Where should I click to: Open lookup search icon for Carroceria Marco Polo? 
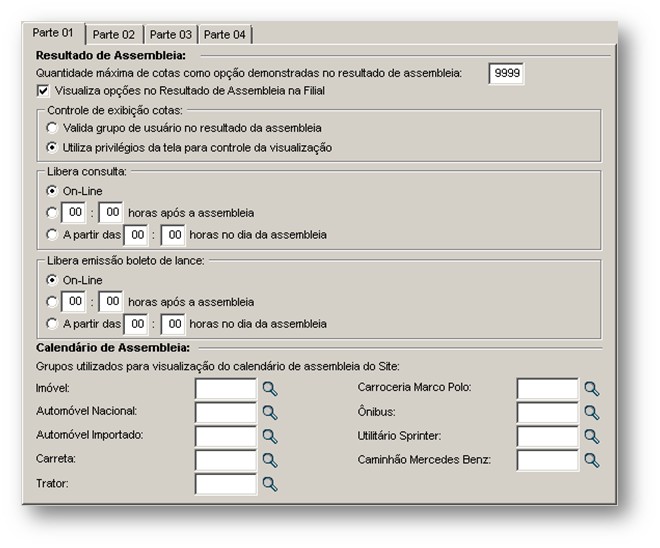click(x=592, y=388)
